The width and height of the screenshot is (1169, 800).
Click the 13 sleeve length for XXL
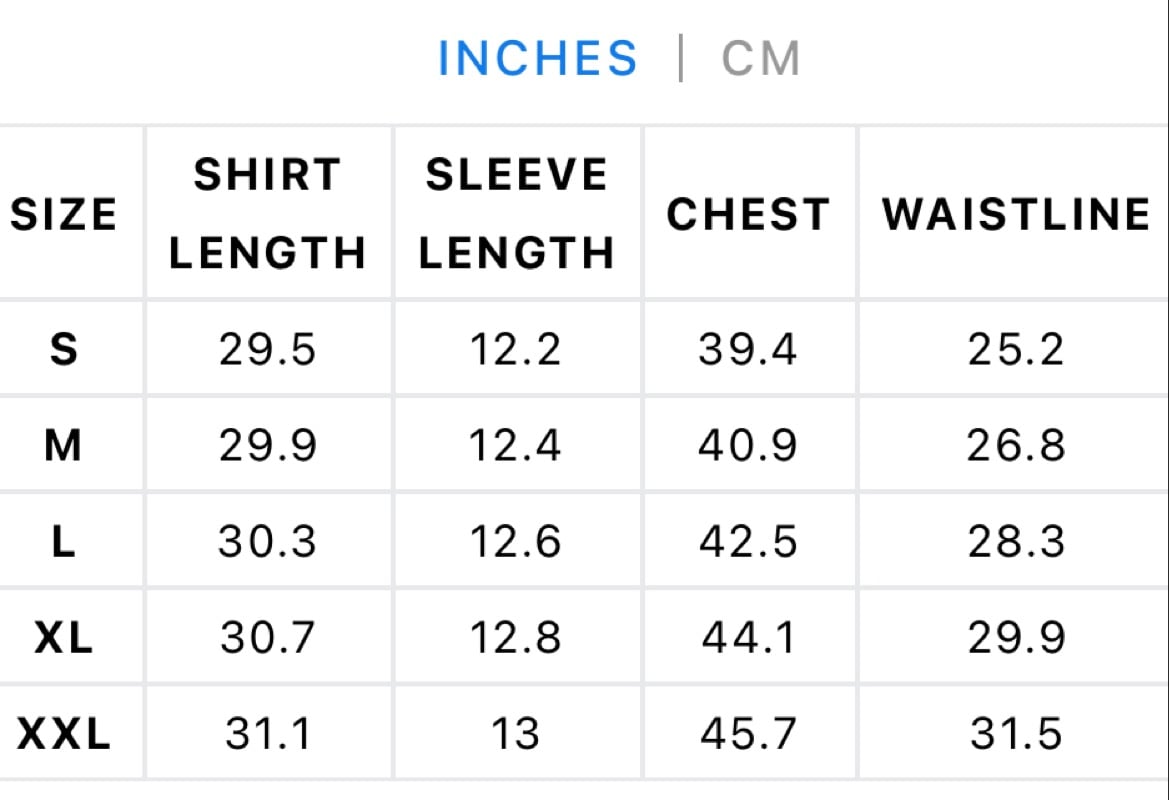[x=515, y=734]
